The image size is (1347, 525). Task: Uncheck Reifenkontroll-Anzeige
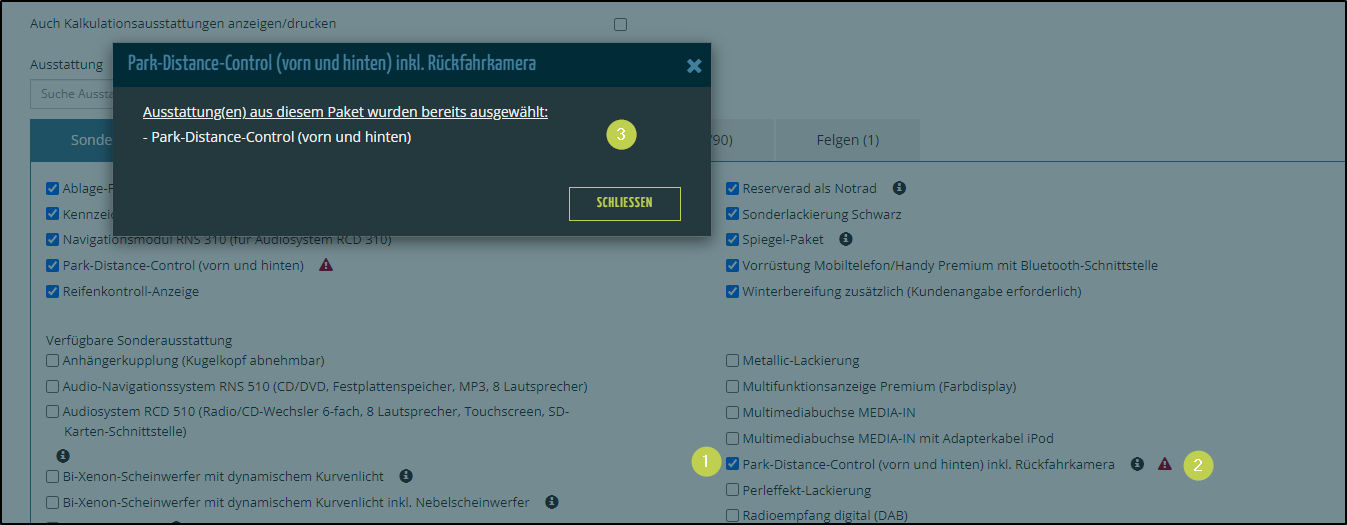[x=53, y=292]
